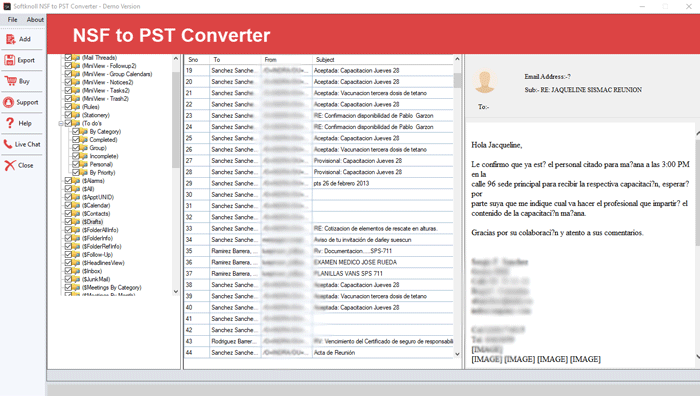Click folder tree scroll up arrow
The height and width of the screenshot is (396, 700).
point(175,58)
